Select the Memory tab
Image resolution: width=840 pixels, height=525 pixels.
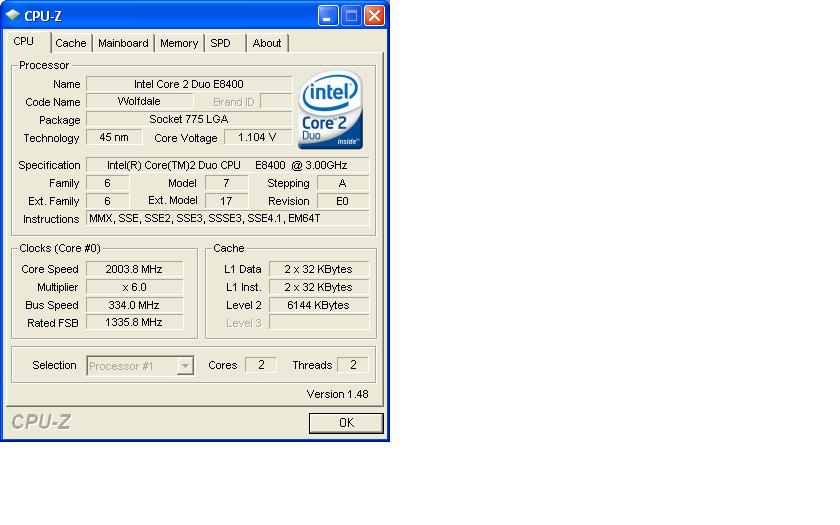[179, 43]
